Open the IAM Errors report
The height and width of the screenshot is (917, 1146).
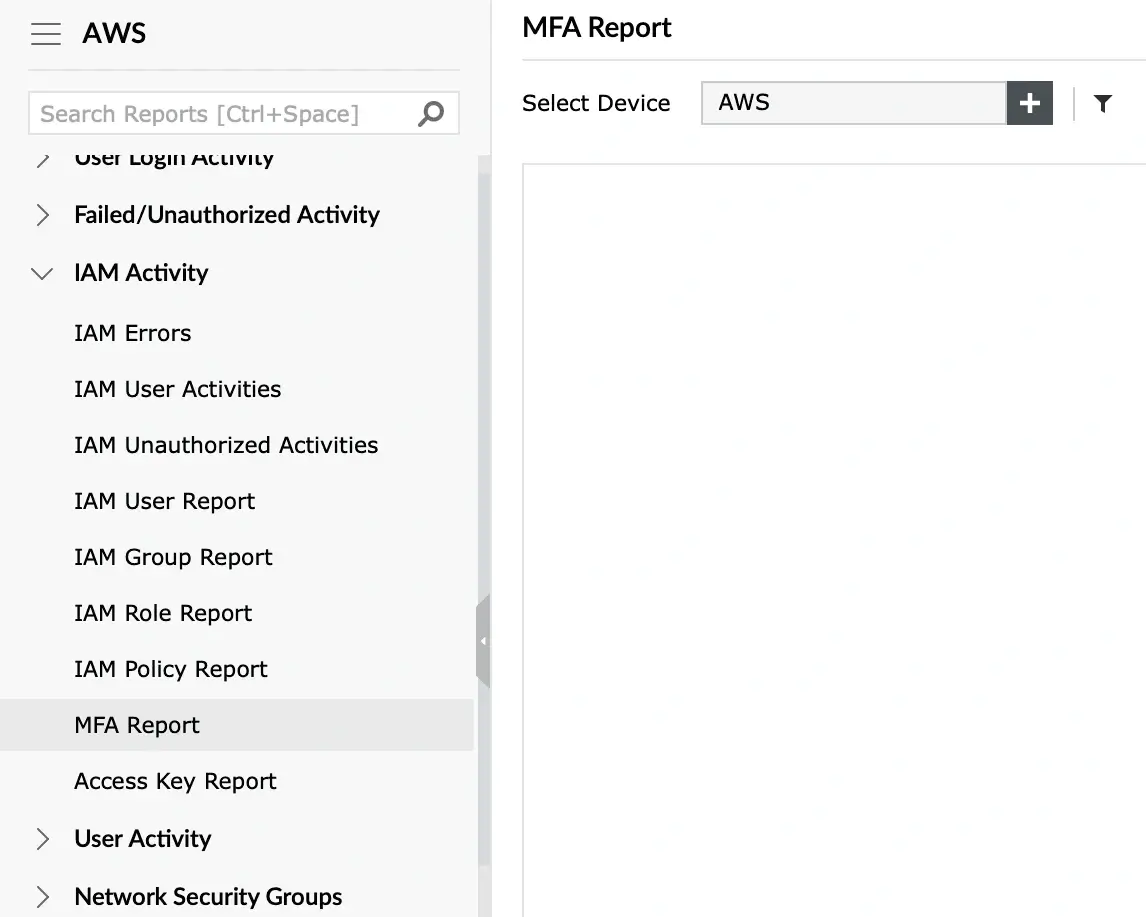pyautogui.click(x=132, y=333)
